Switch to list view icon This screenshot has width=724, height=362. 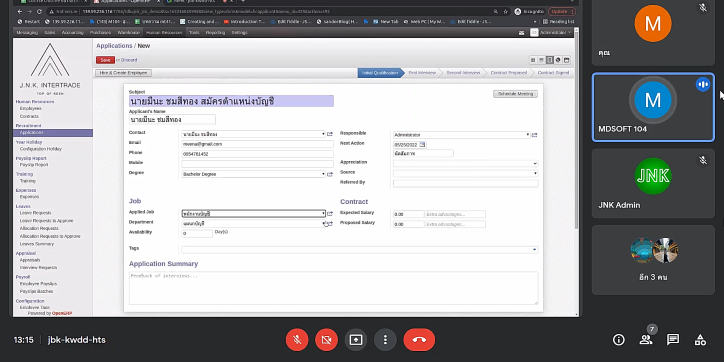(x=541, y=60)
